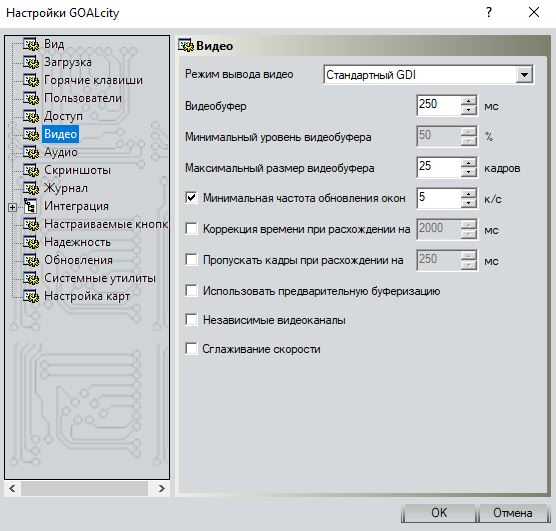Image resolution: width=556 pixels, height=531 pixels.
Task: Click the gear icon beside Вид
Action: tap(31, 44)
